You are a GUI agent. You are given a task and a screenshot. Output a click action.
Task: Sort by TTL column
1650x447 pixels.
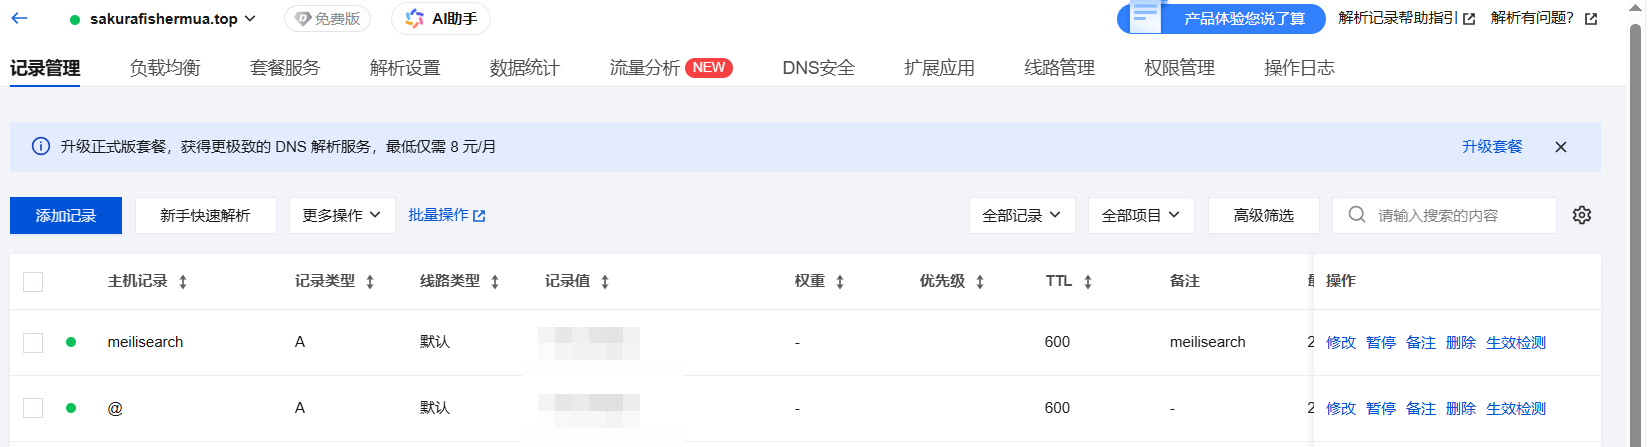coord(1088,282)
